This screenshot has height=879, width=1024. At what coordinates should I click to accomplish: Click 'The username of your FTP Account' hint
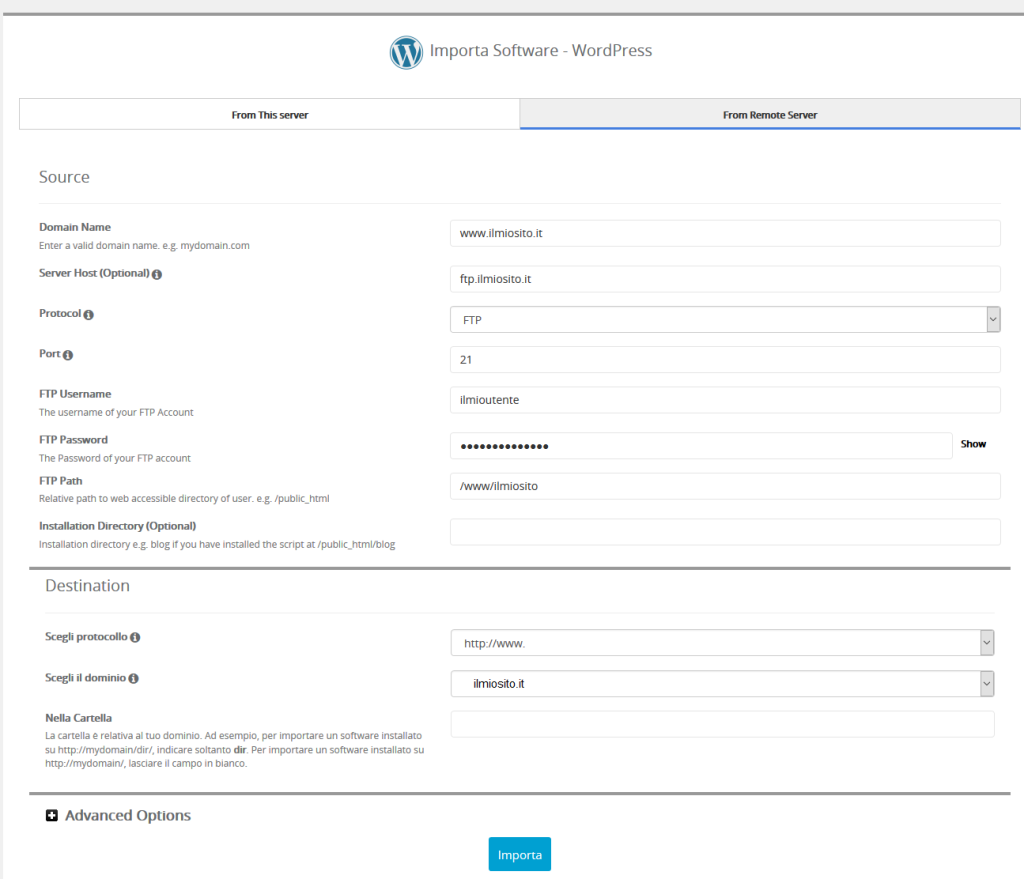click(x=116, y=413)
